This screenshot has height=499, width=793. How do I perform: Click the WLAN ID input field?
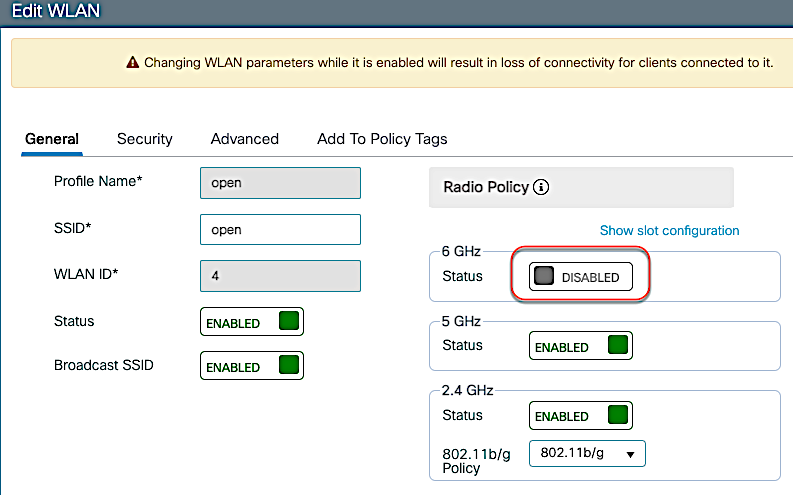coord(280,276)
